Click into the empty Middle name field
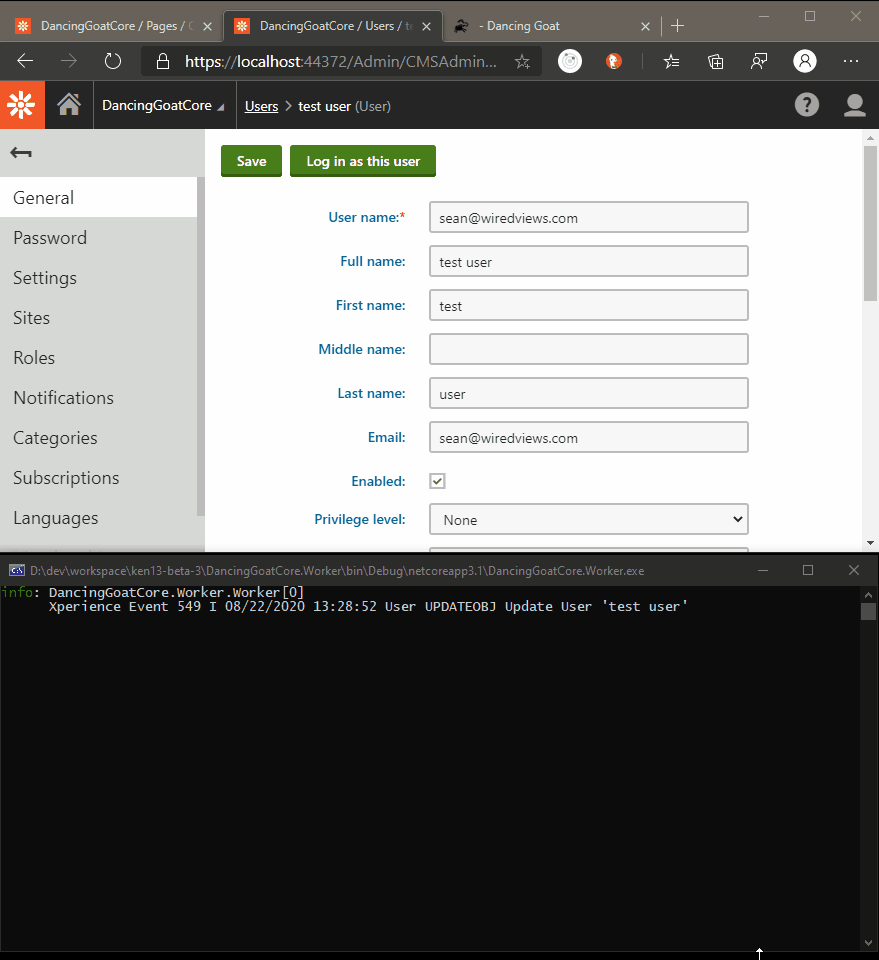The image size is (879, 960). pos(589,349)
